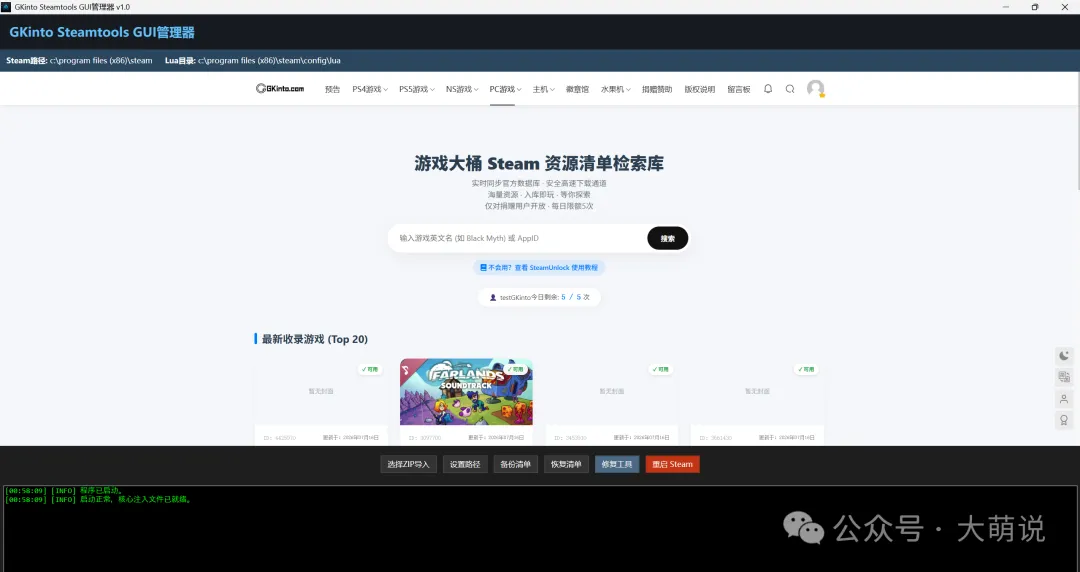Click the game name or AppID search field
The height and width of the screenshot is (572, 1080).
[517, 238]
